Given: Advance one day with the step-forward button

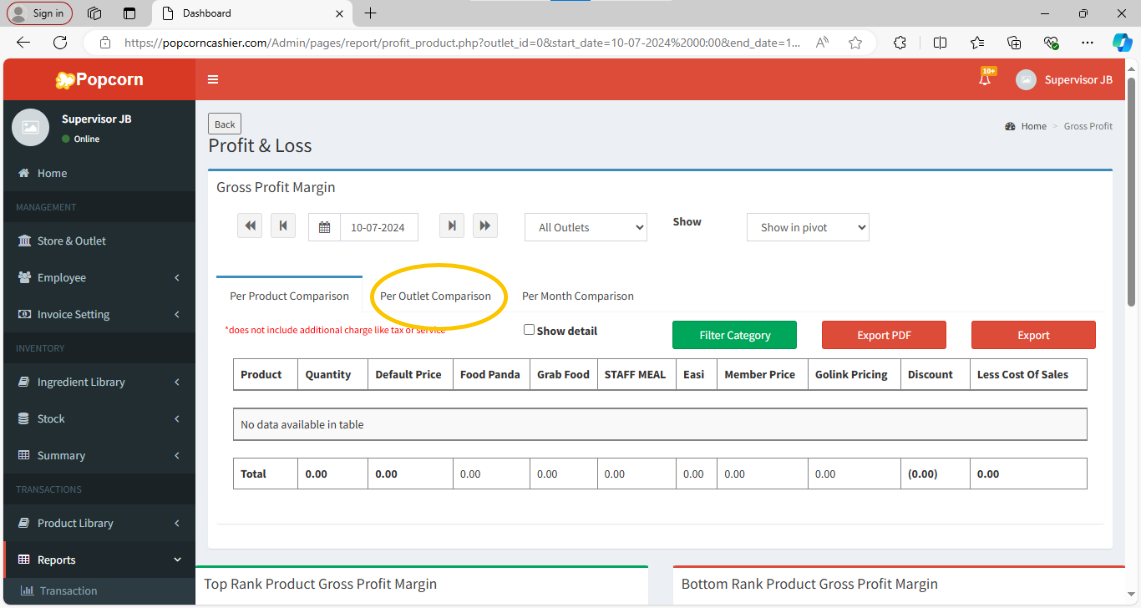Looking at the screenshot, I should (451, 226).
